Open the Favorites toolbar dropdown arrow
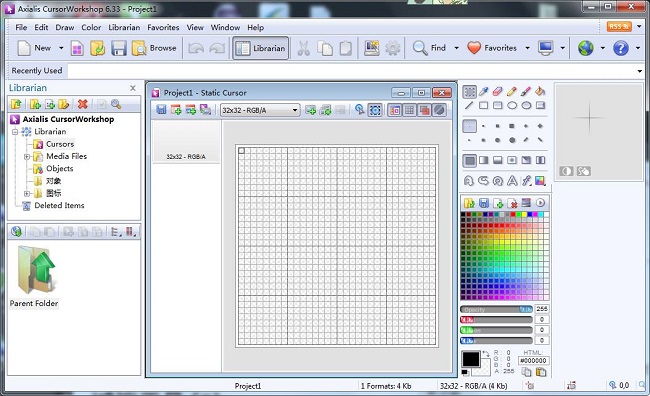This screenshot has height=396, width=650. [527, 48]
